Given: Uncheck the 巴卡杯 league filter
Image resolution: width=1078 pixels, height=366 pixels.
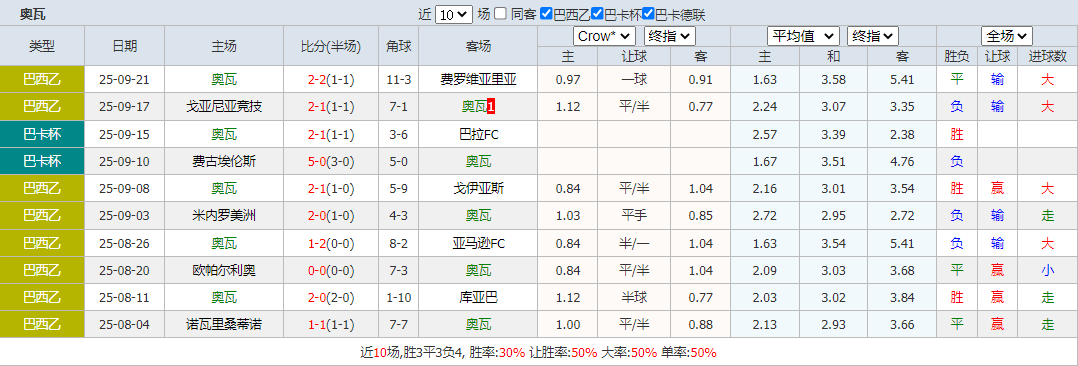Looking at the screenshot, I should (x=597, y=14).
